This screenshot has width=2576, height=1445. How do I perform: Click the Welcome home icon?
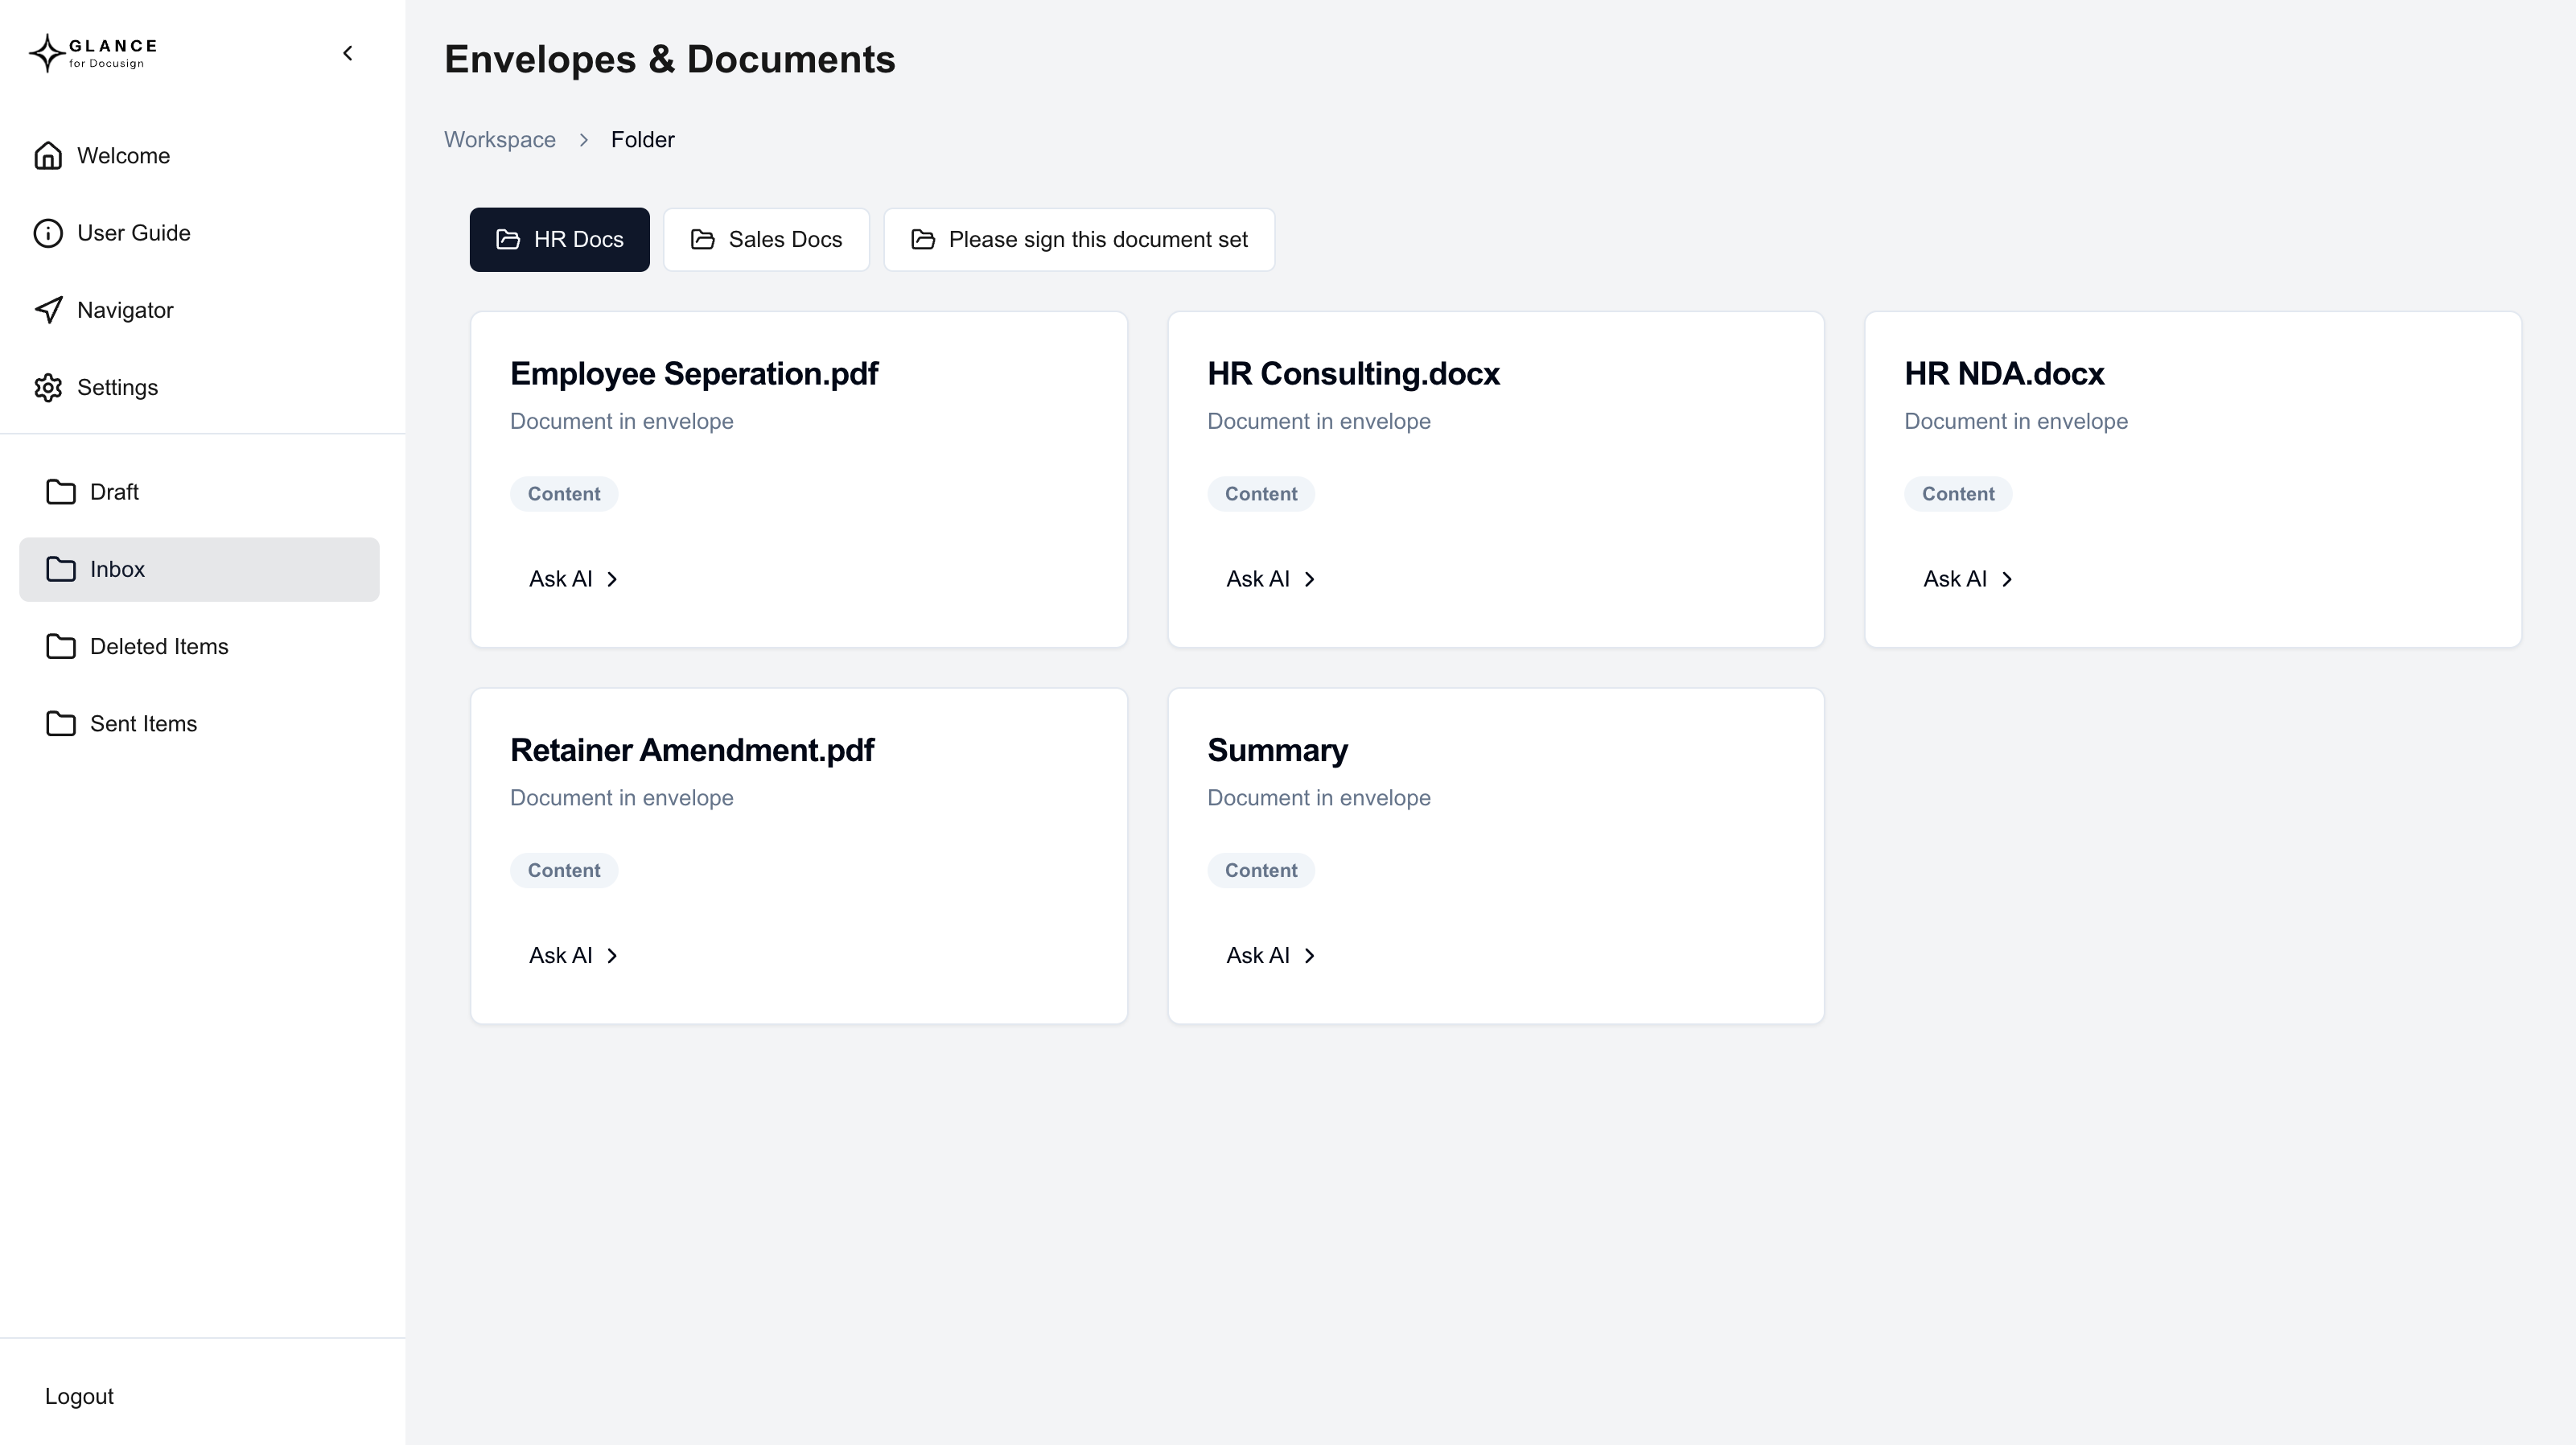pyautogui.click(x=48, y=156)
